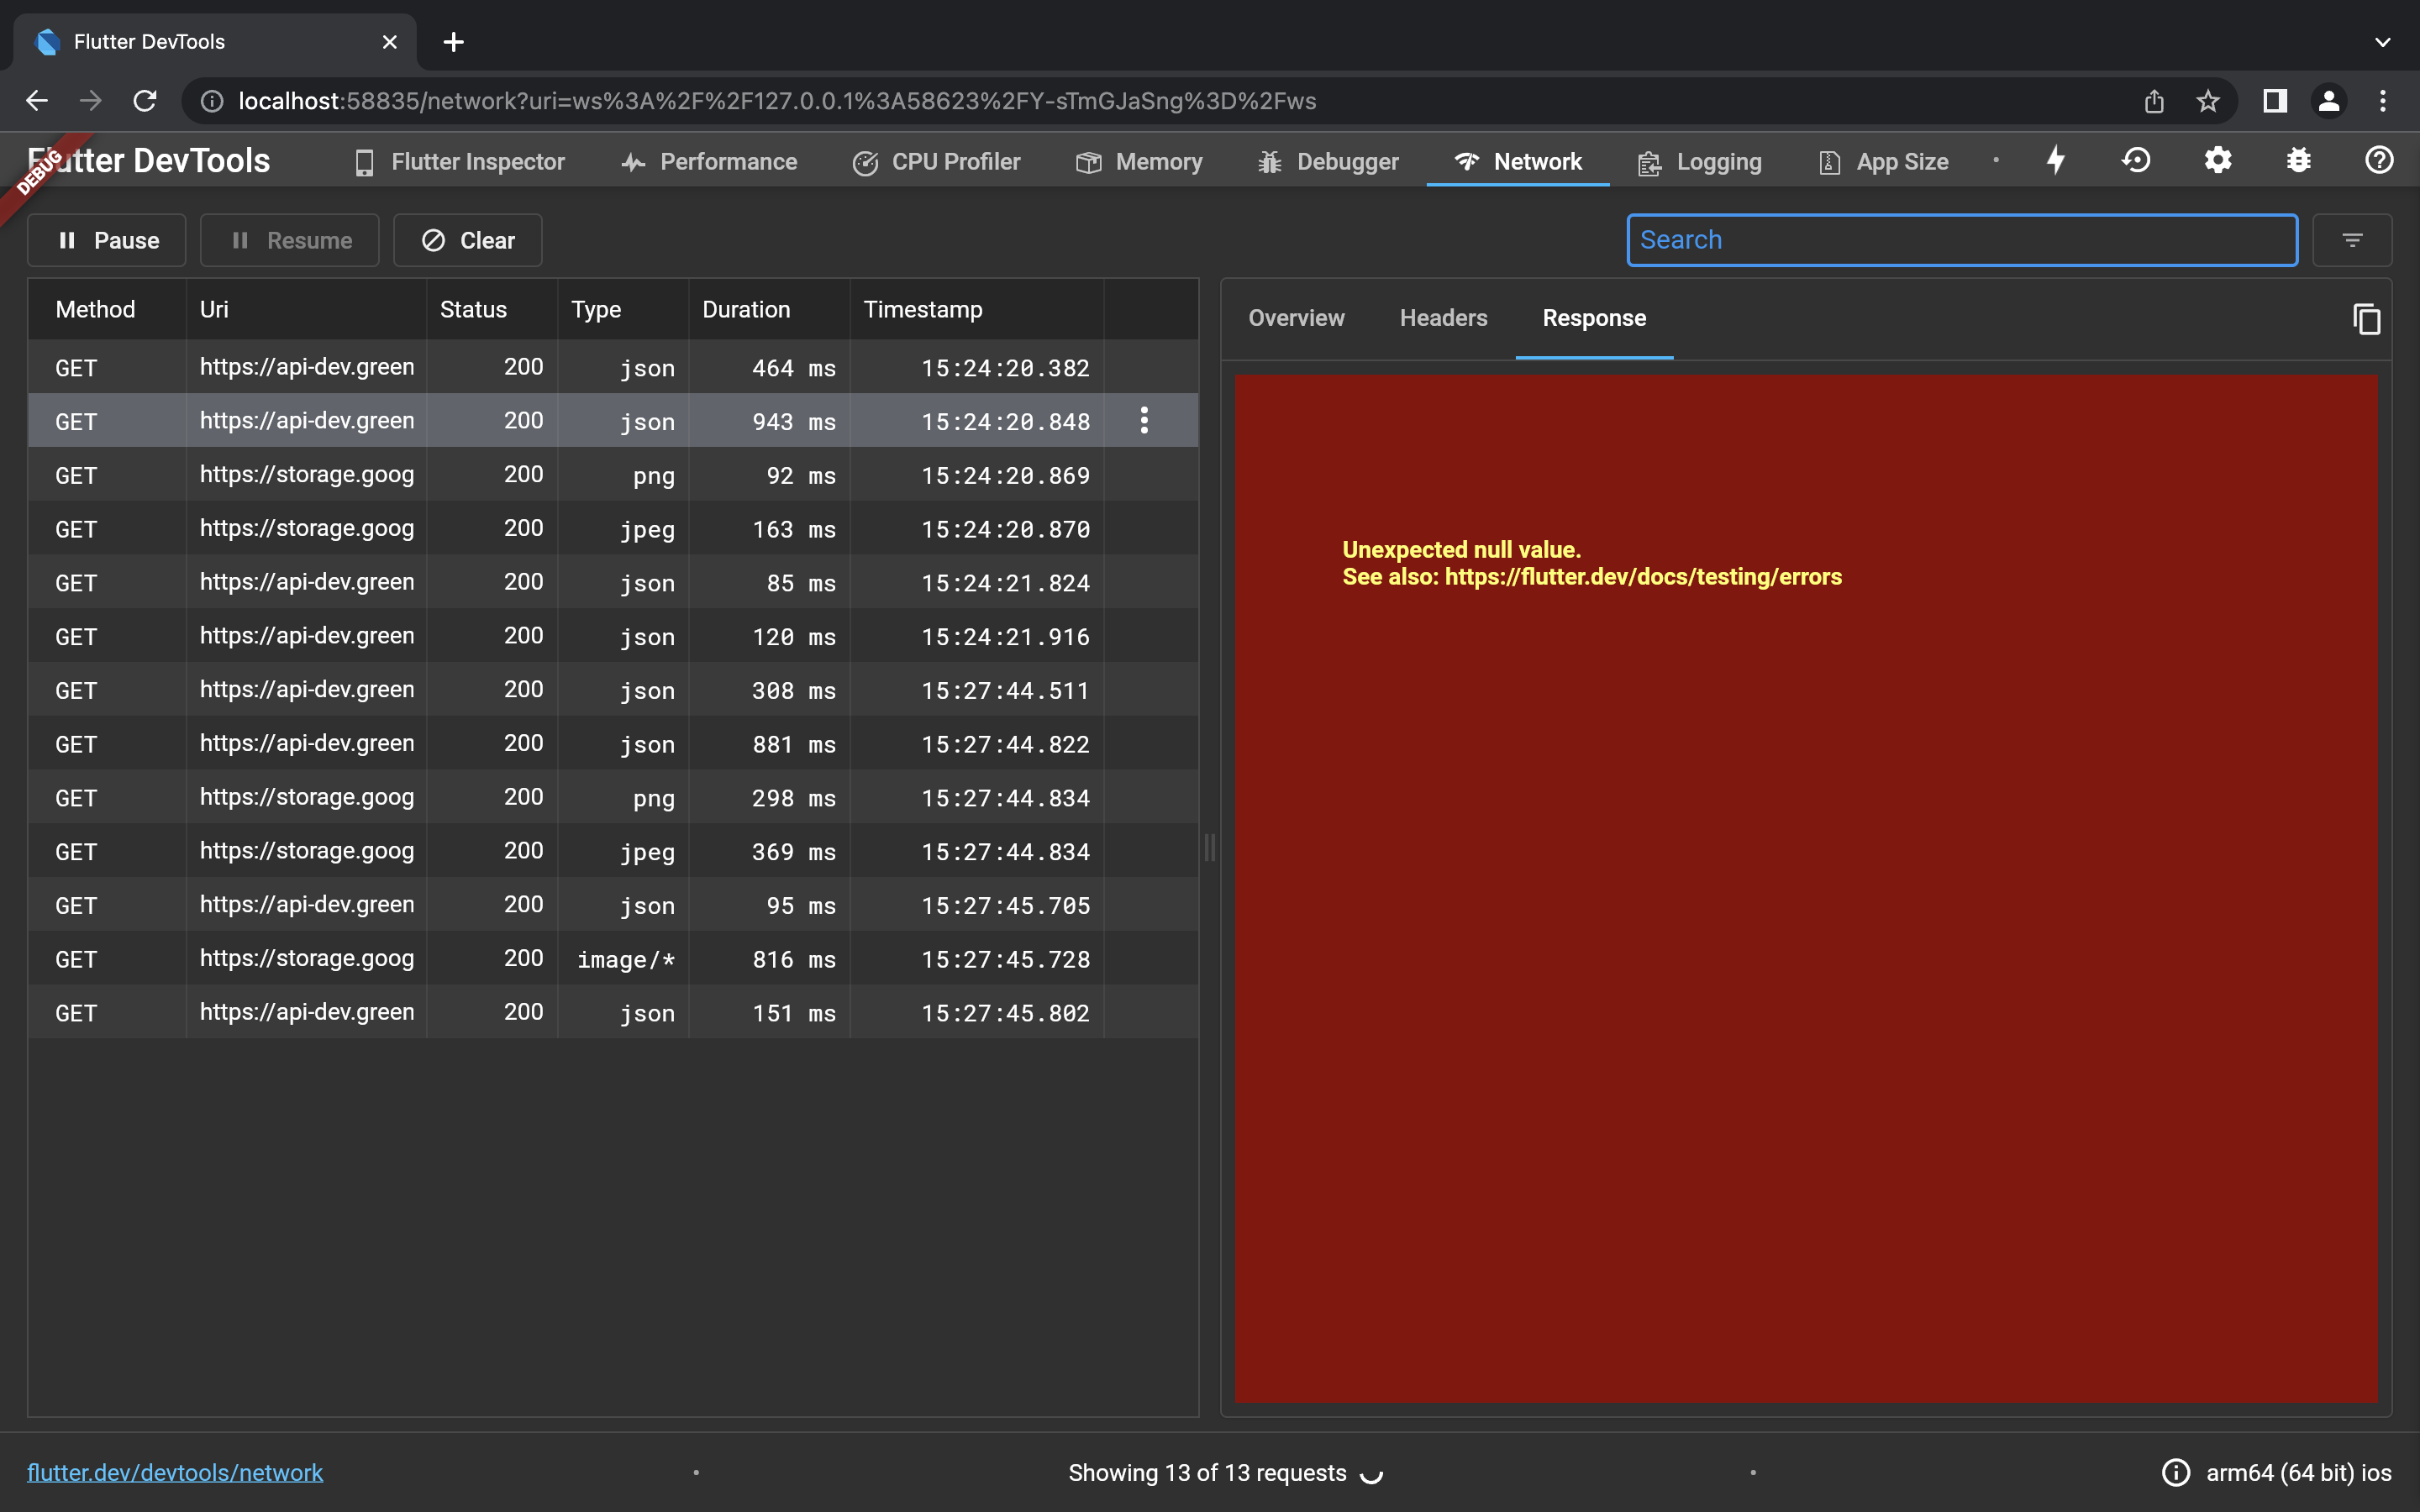Open the network filter options

pyautogui.click(x=2352, y=240)
